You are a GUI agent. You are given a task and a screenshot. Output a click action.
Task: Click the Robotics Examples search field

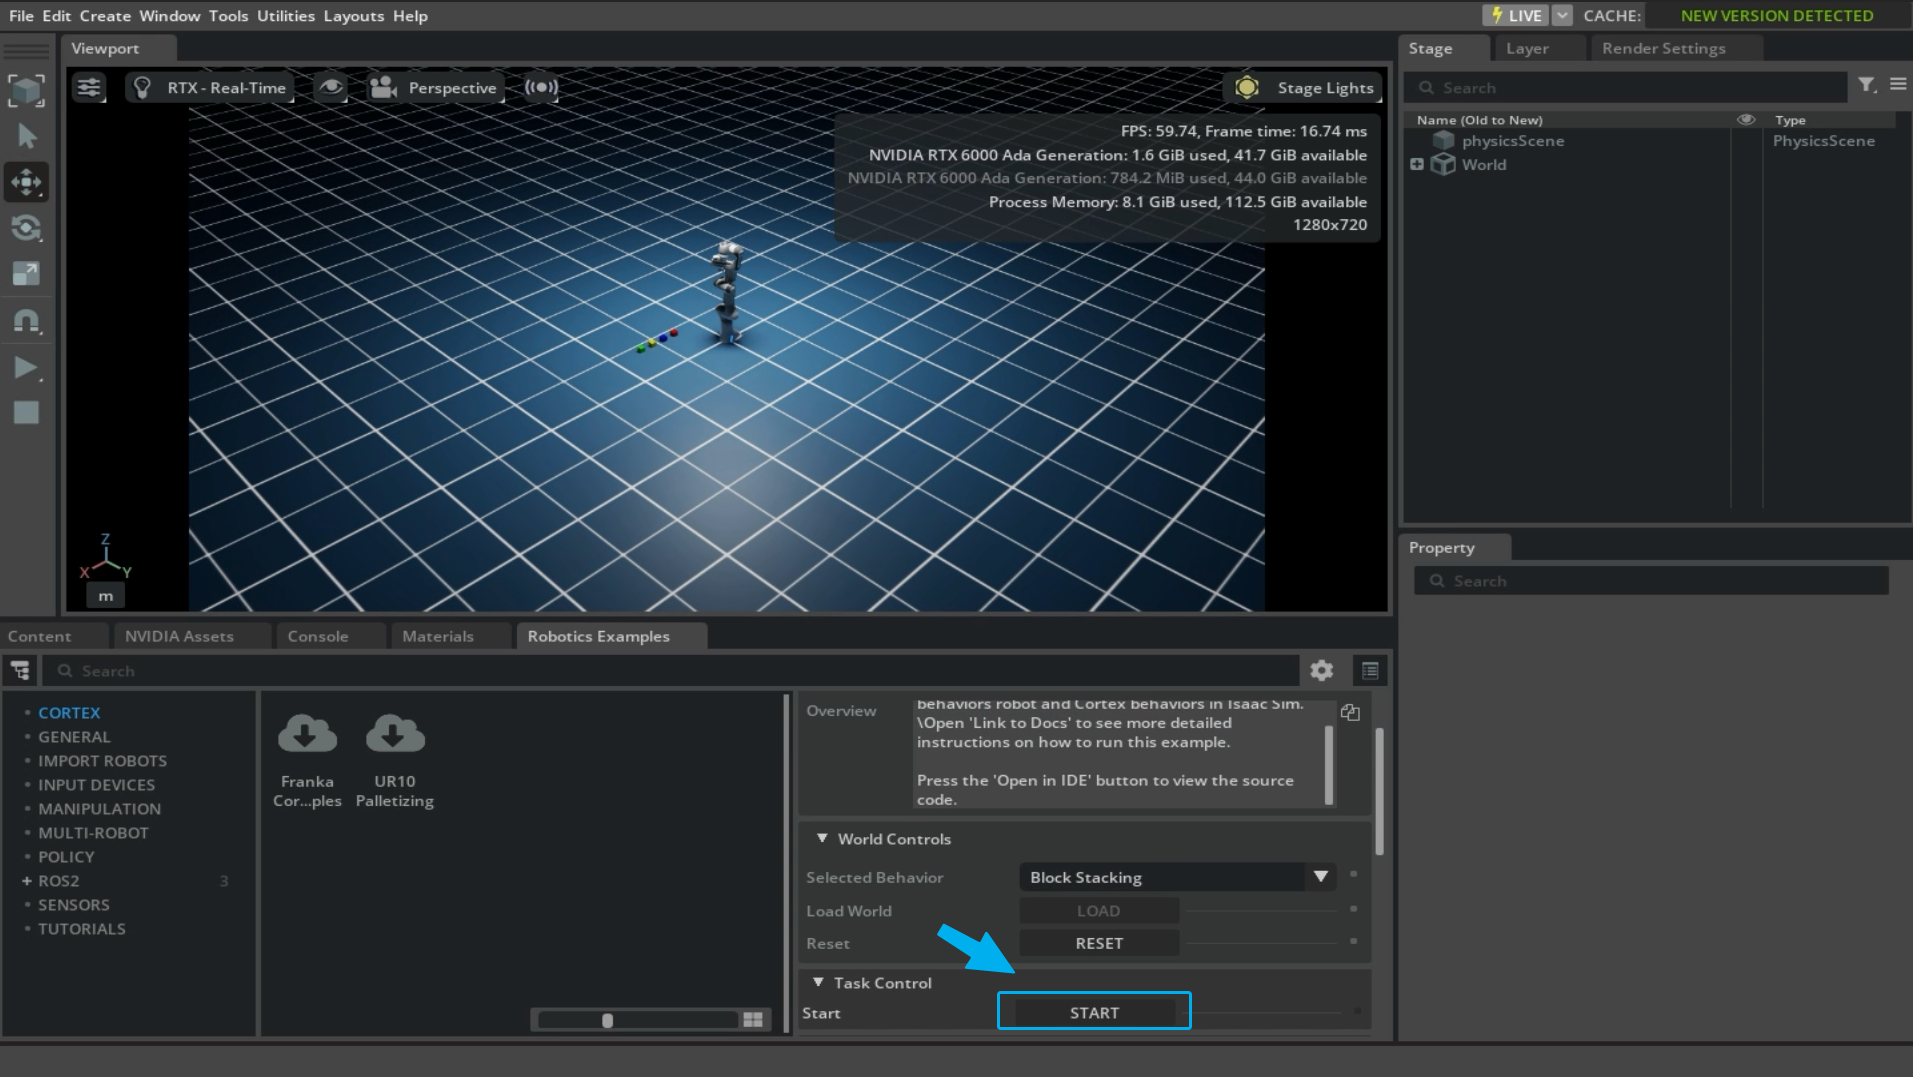[672, 671]
